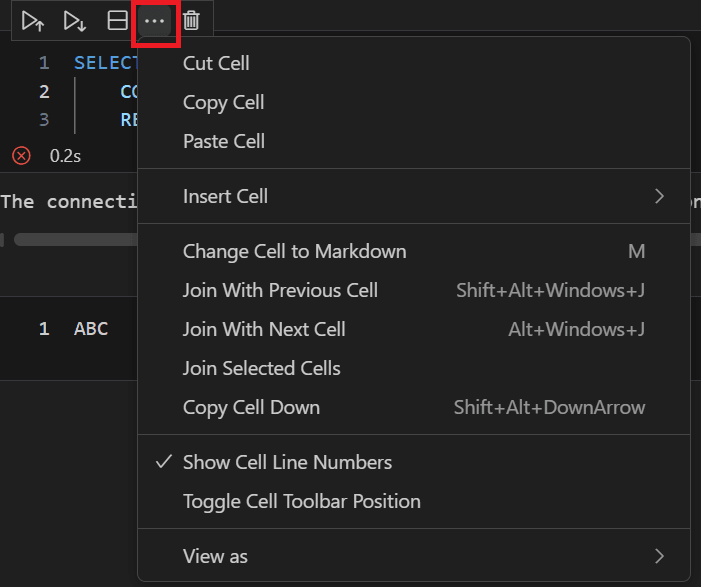Select Join With Next Cell
701x587 pixels.
tap(264, 329)
